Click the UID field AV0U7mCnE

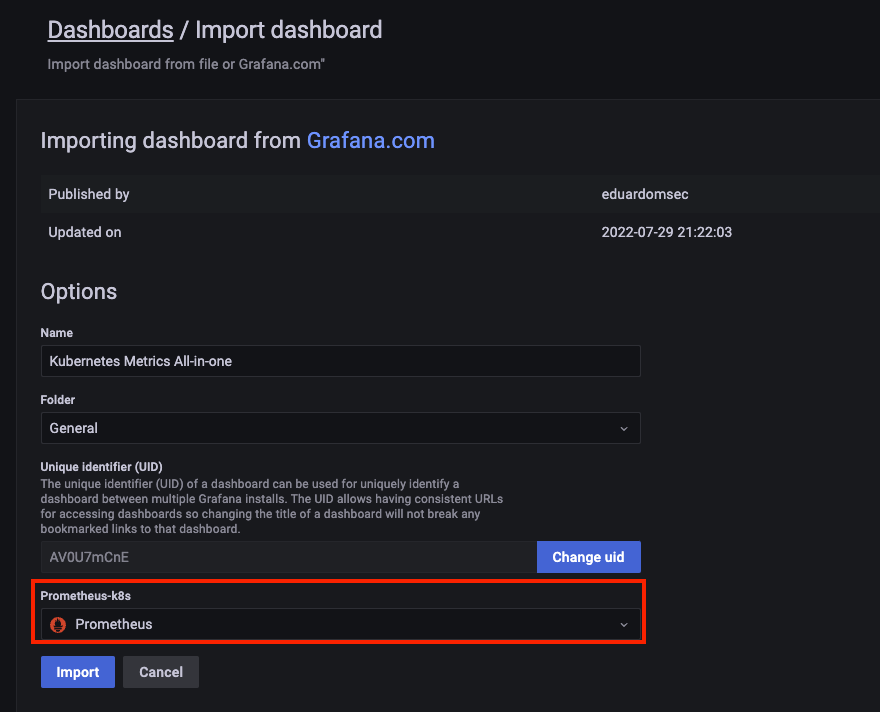click(288, 557)
